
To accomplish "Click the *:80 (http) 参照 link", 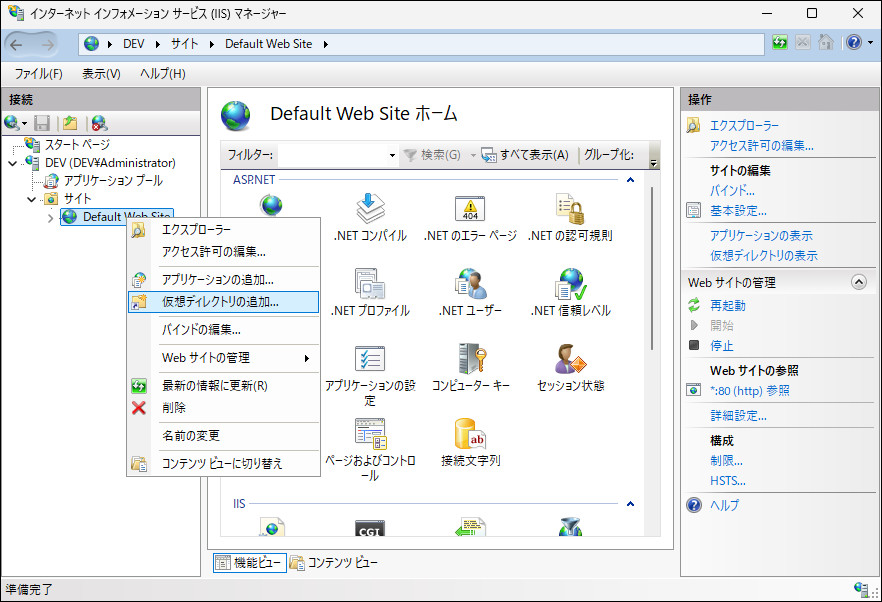I will point(749,391).
